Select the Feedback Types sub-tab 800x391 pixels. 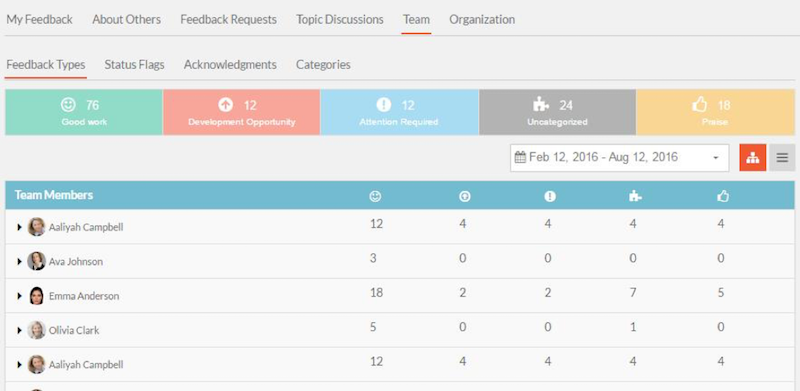(x=46, y=65)
